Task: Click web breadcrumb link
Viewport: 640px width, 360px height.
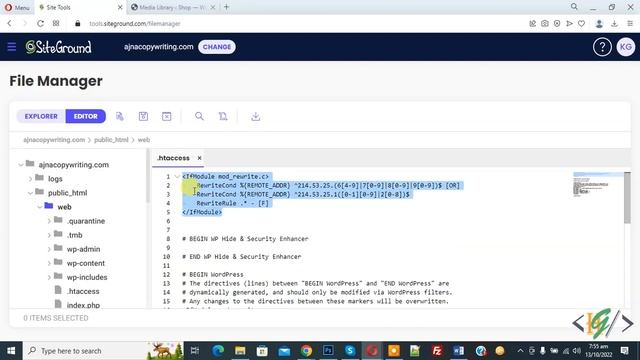Action: pos(144,140)
